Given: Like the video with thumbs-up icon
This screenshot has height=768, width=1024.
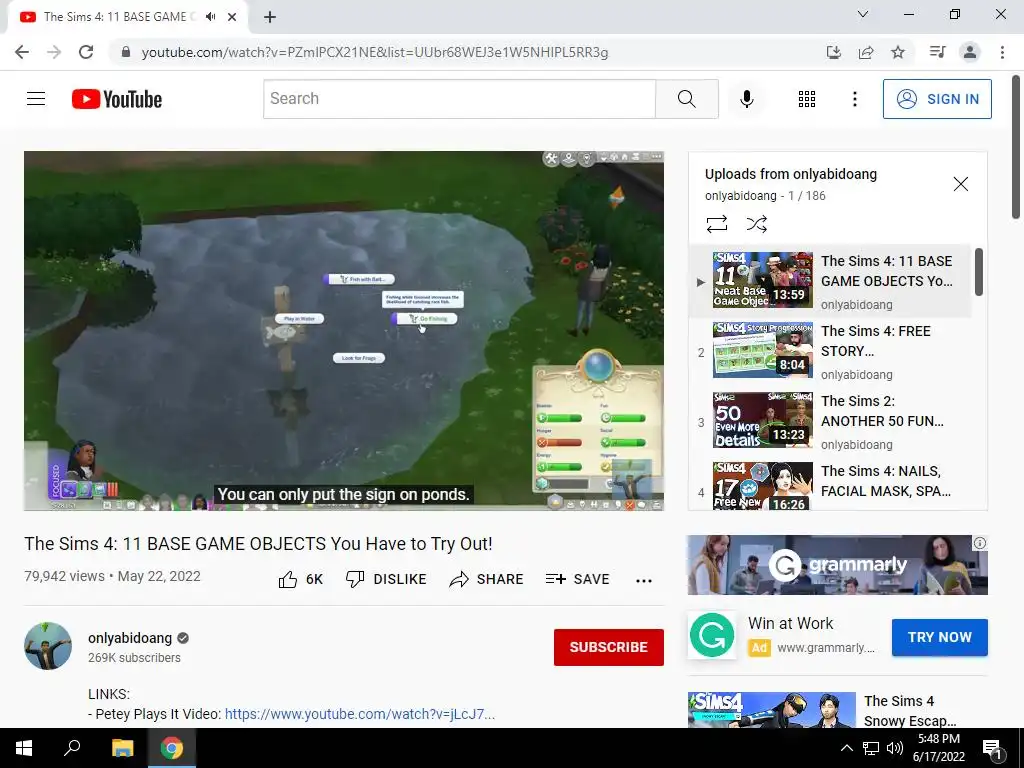Looking at the screenshot, I should [x=287, y=579].
